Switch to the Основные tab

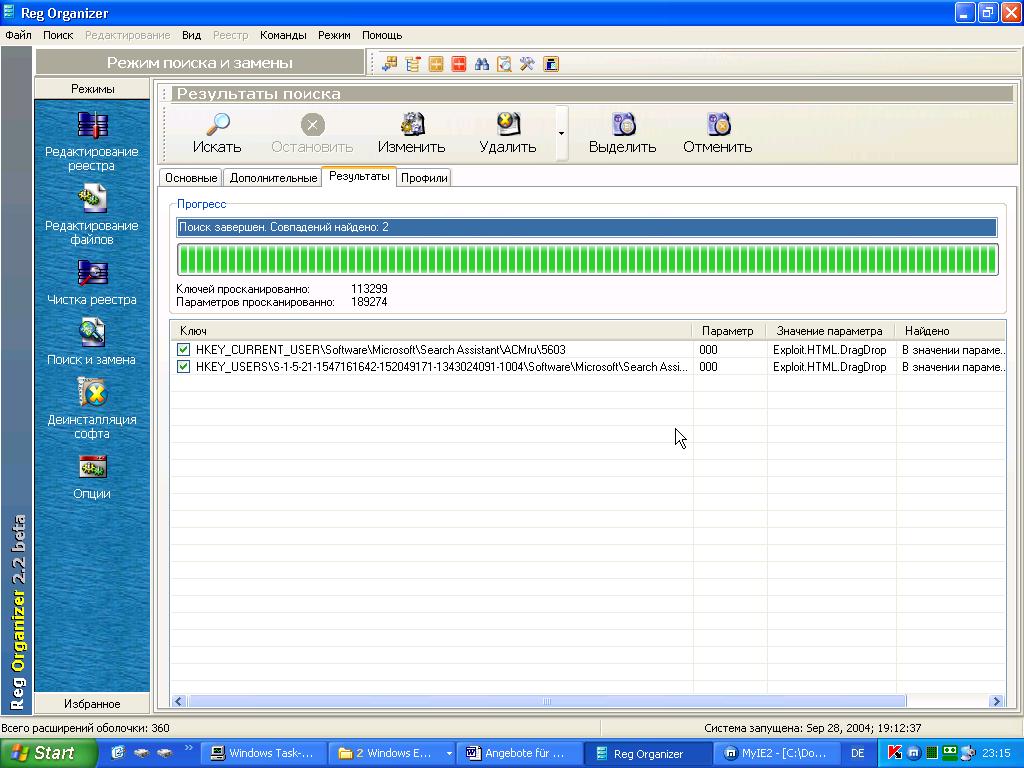[x=191, y=178]
